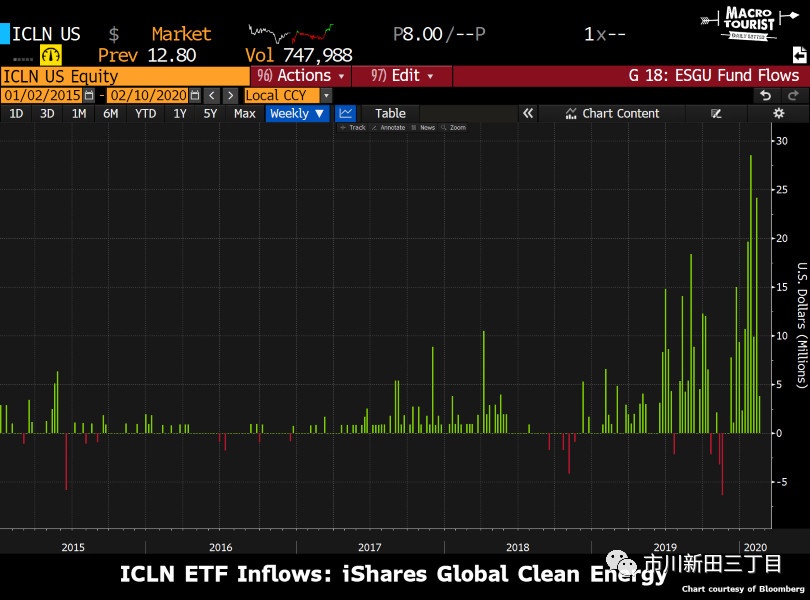Click the ICLN US ticker label
The width and height of the screenshot is (810, 600).
coord(46,34)
